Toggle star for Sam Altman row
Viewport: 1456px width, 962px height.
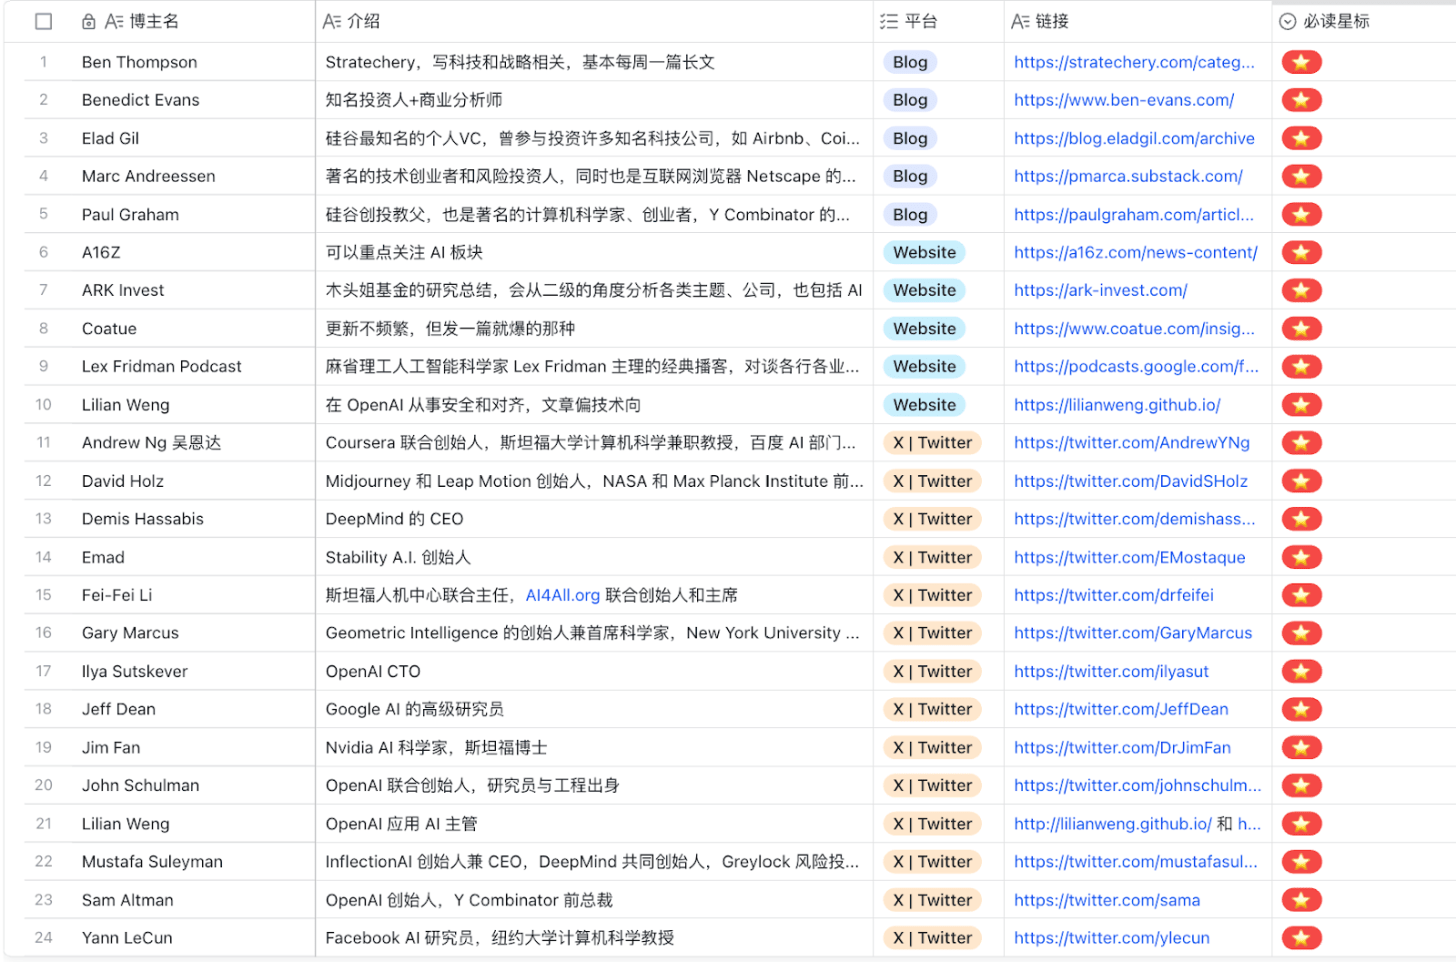tap(1301, 900)
